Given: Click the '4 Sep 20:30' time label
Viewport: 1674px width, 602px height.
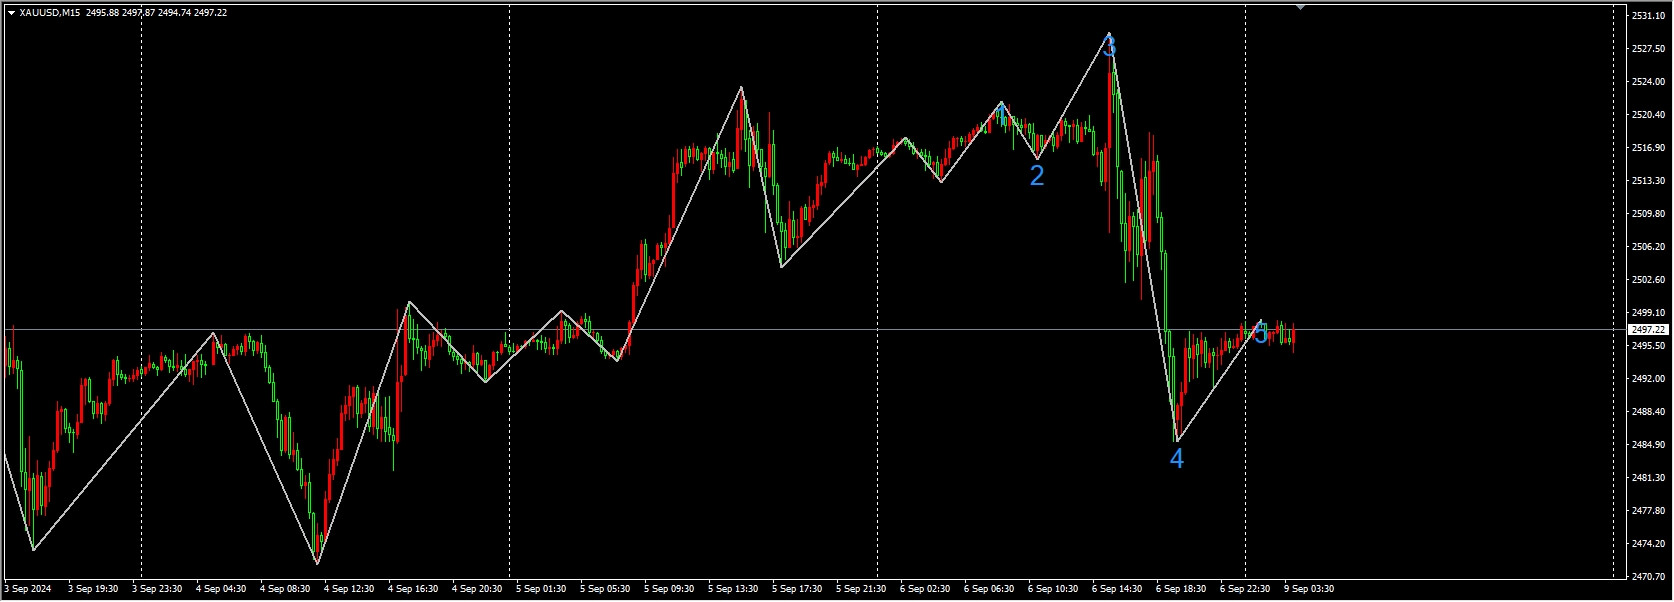Looking at the screenshot, I should (477, 589).
